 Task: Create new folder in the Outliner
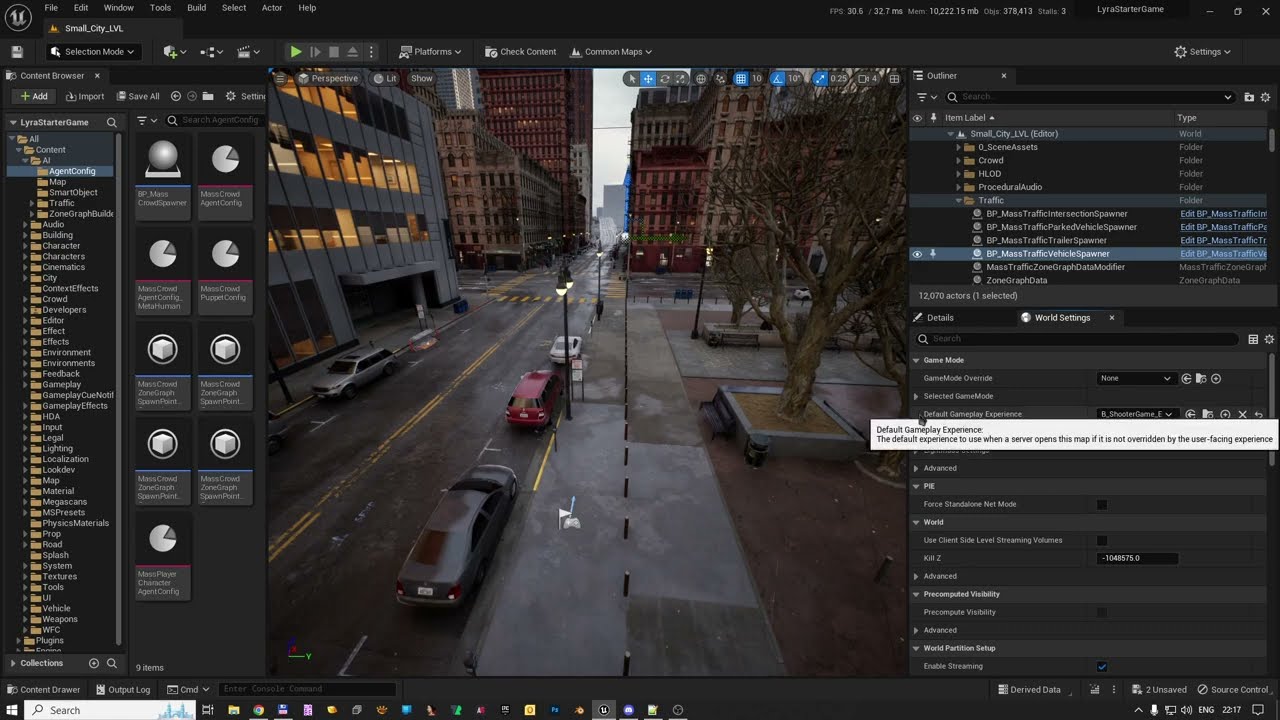[1249, 97]
